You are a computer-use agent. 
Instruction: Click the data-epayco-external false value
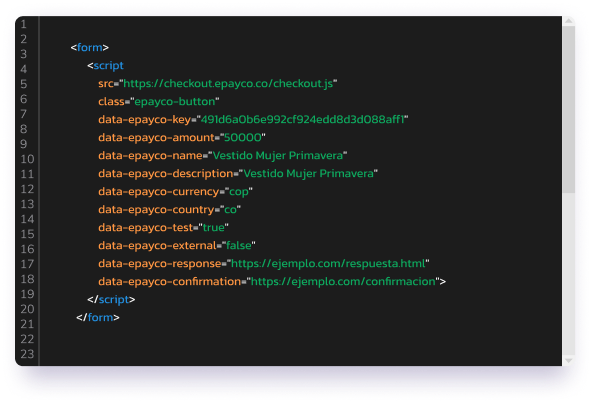tap(239, 246)
